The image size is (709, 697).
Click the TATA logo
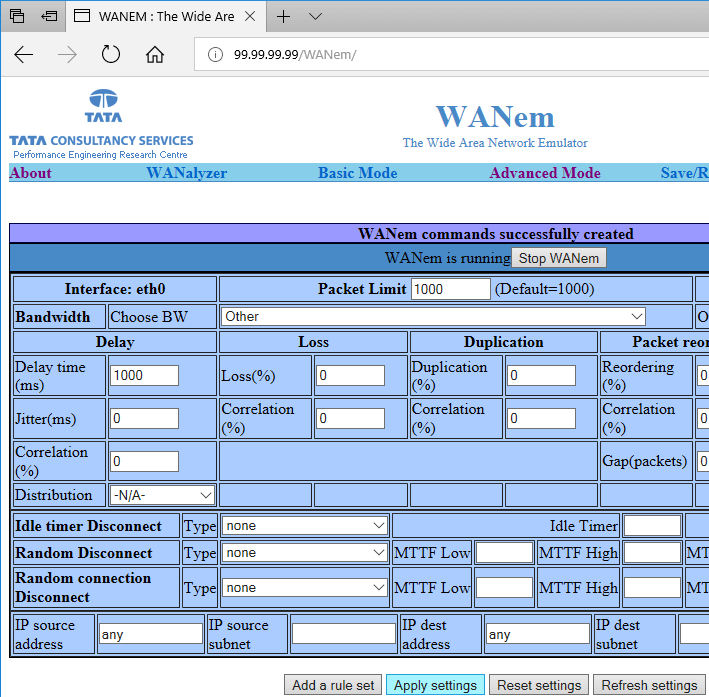click(x=104, y=106)
